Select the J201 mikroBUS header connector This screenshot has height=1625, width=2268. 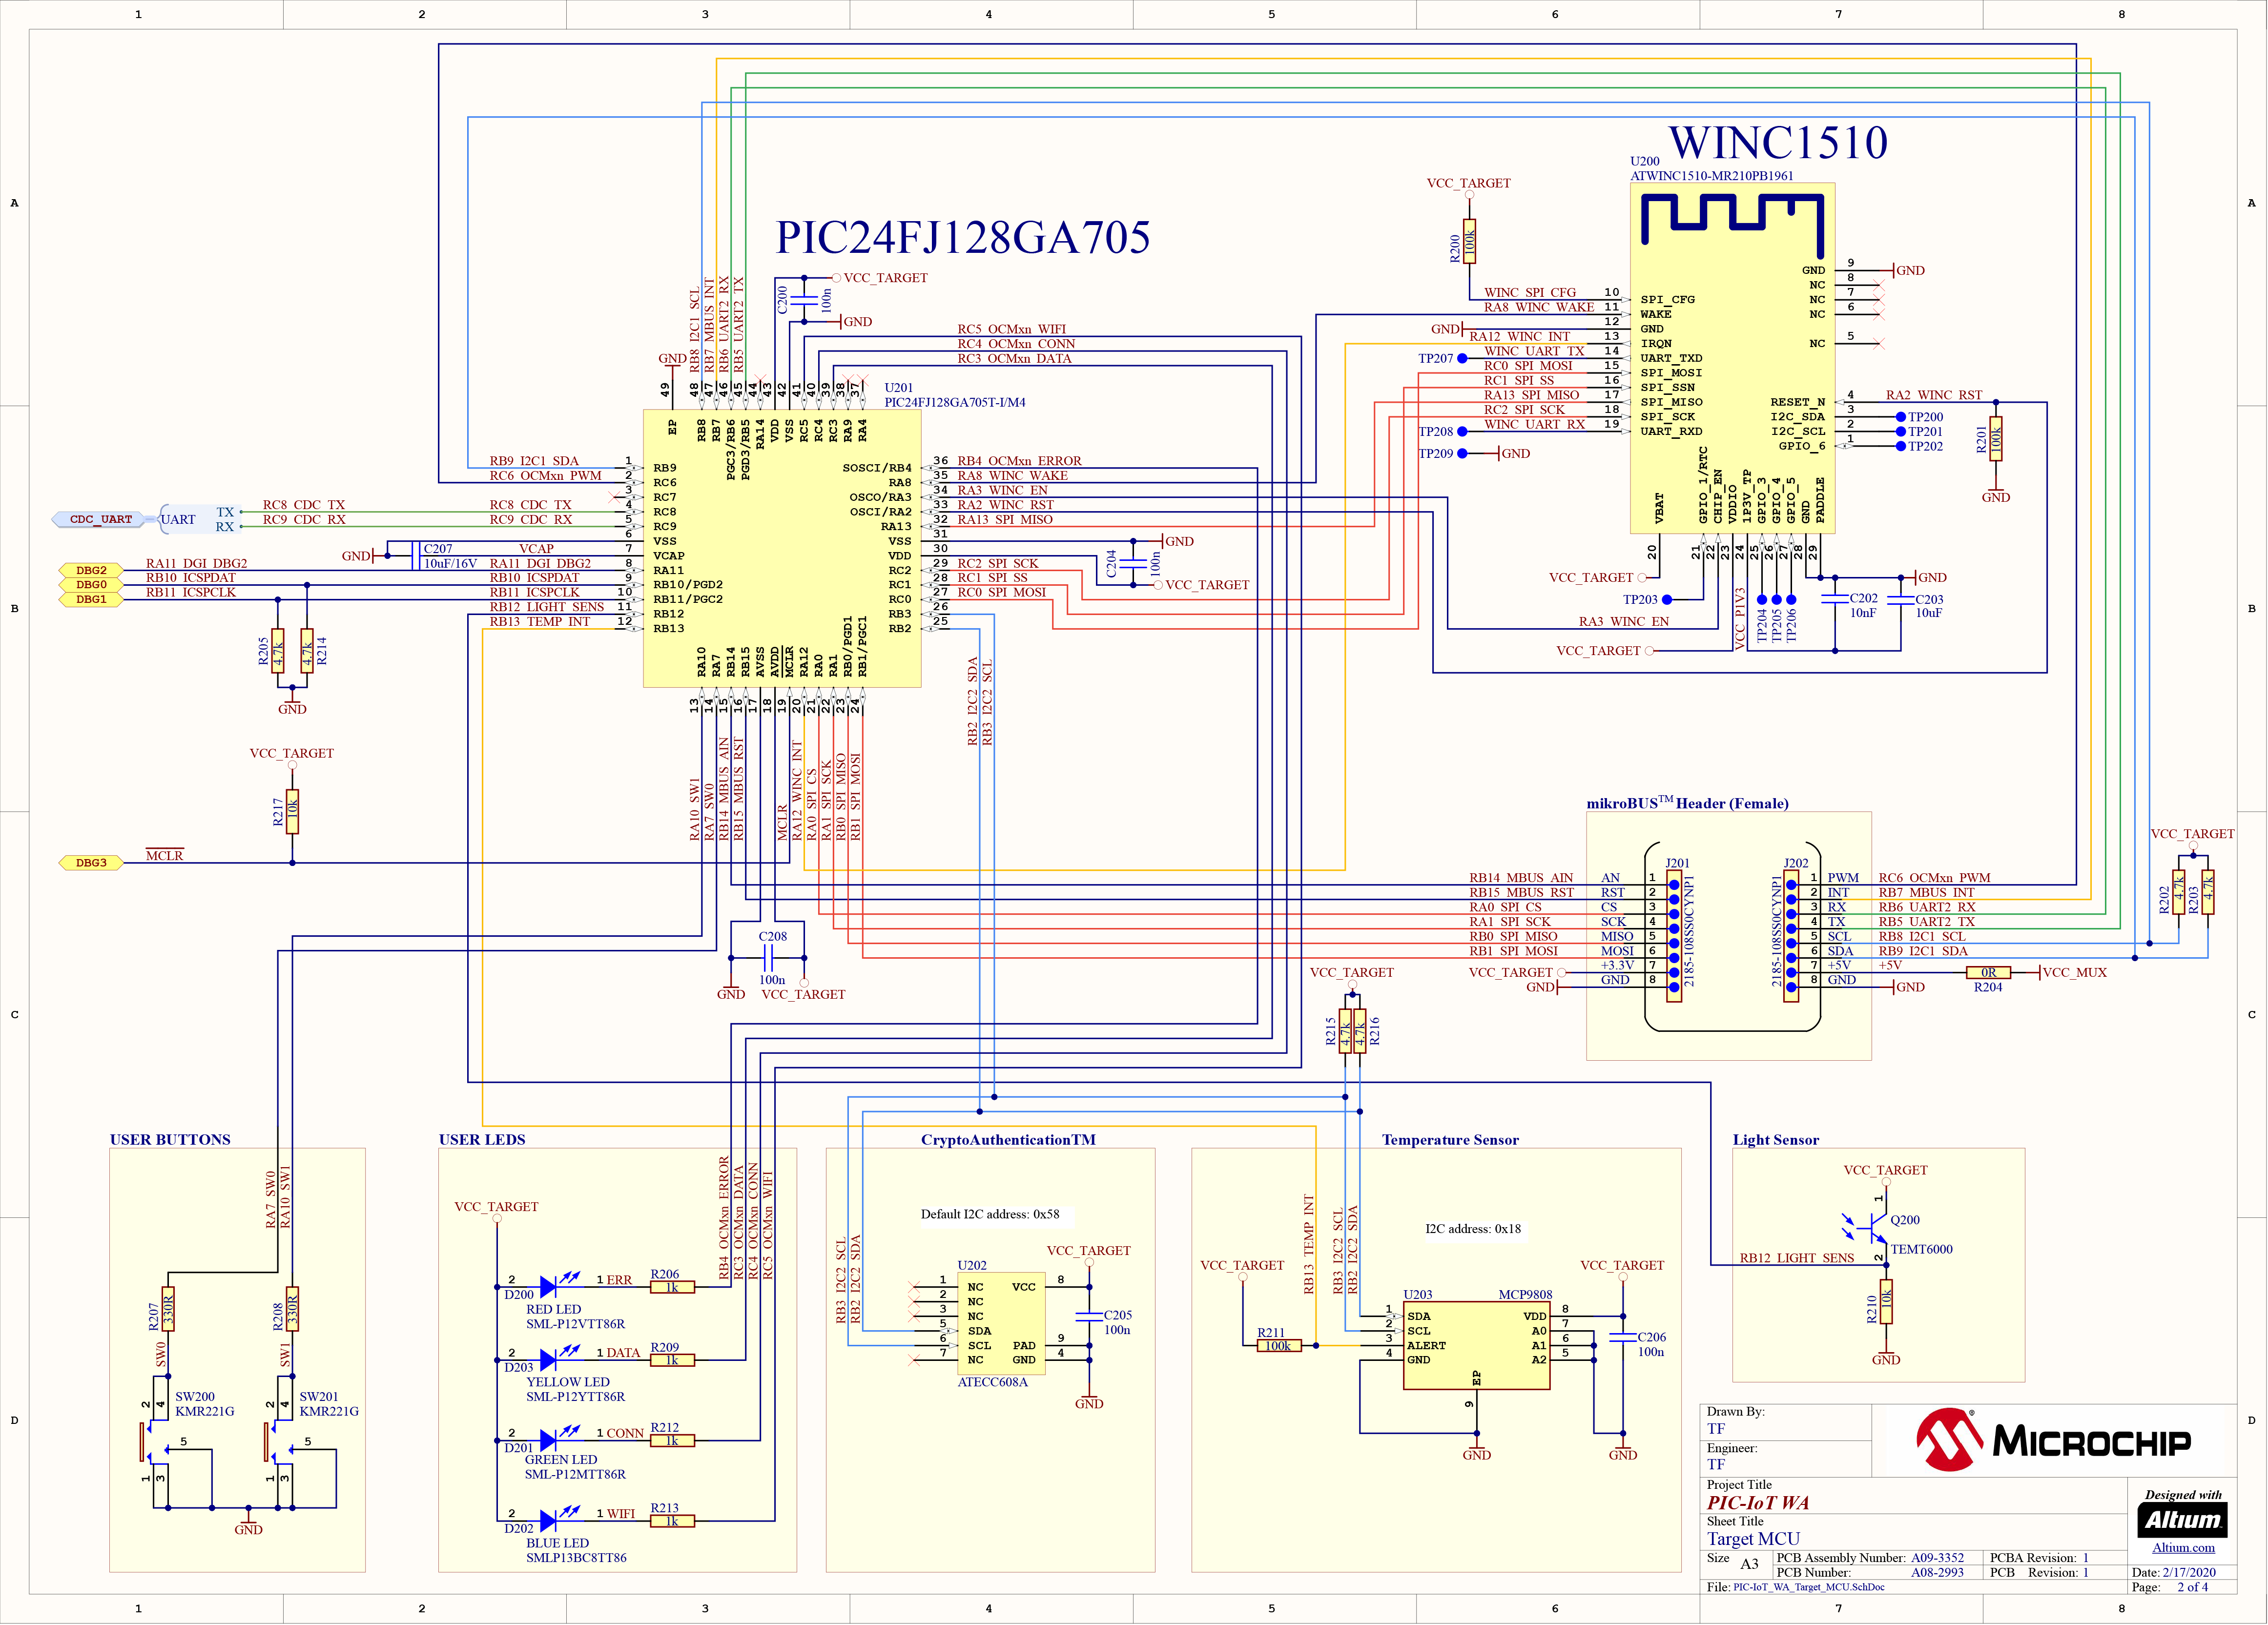tap(1674, 936)
